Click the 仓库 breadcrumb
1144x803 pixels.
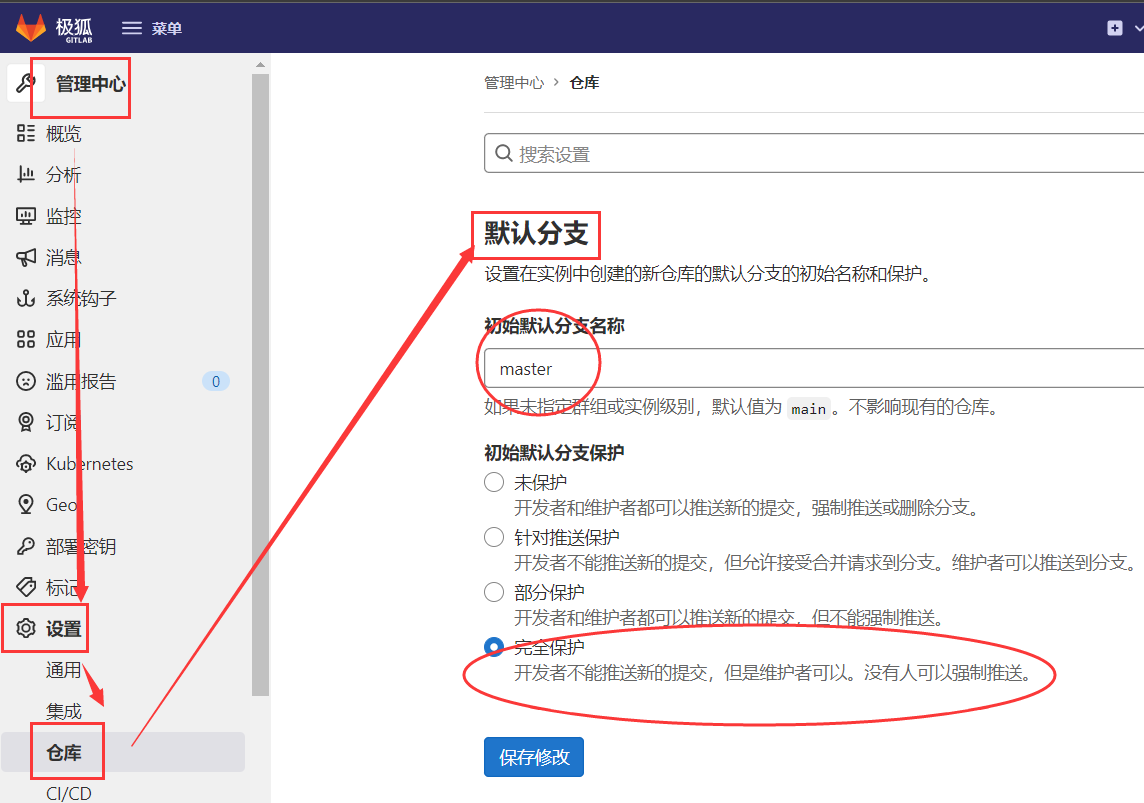(x=584, y=82)
